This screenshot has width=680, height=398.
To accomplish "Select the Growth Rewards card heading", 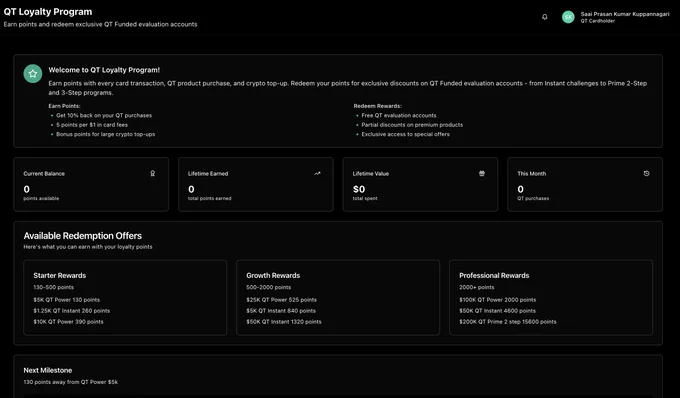I will point(273,275).
